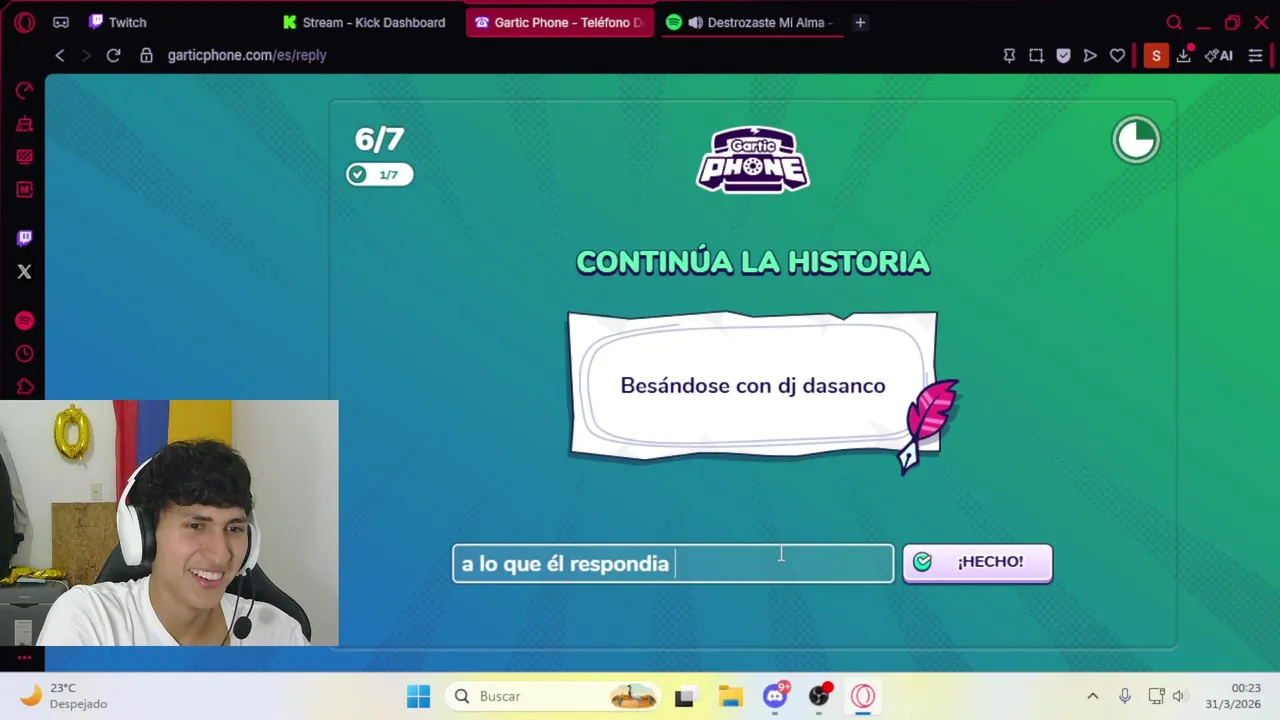
Task: Add page to bookmarks with heart
Action: [1117, 56]
